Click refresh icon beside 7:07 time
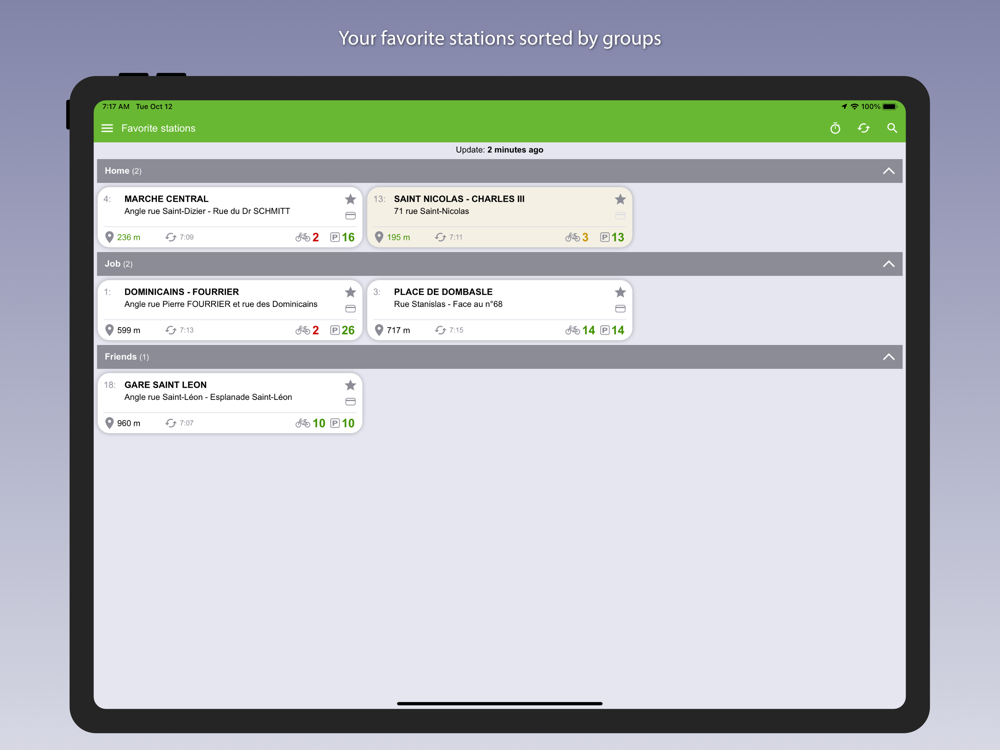Viewport: 1000px width, 750px height. (x=170, y=423)
